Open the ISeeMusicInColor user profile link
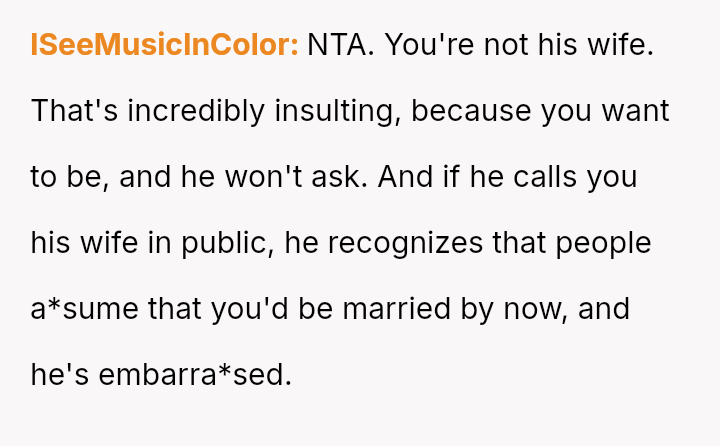 164,45
